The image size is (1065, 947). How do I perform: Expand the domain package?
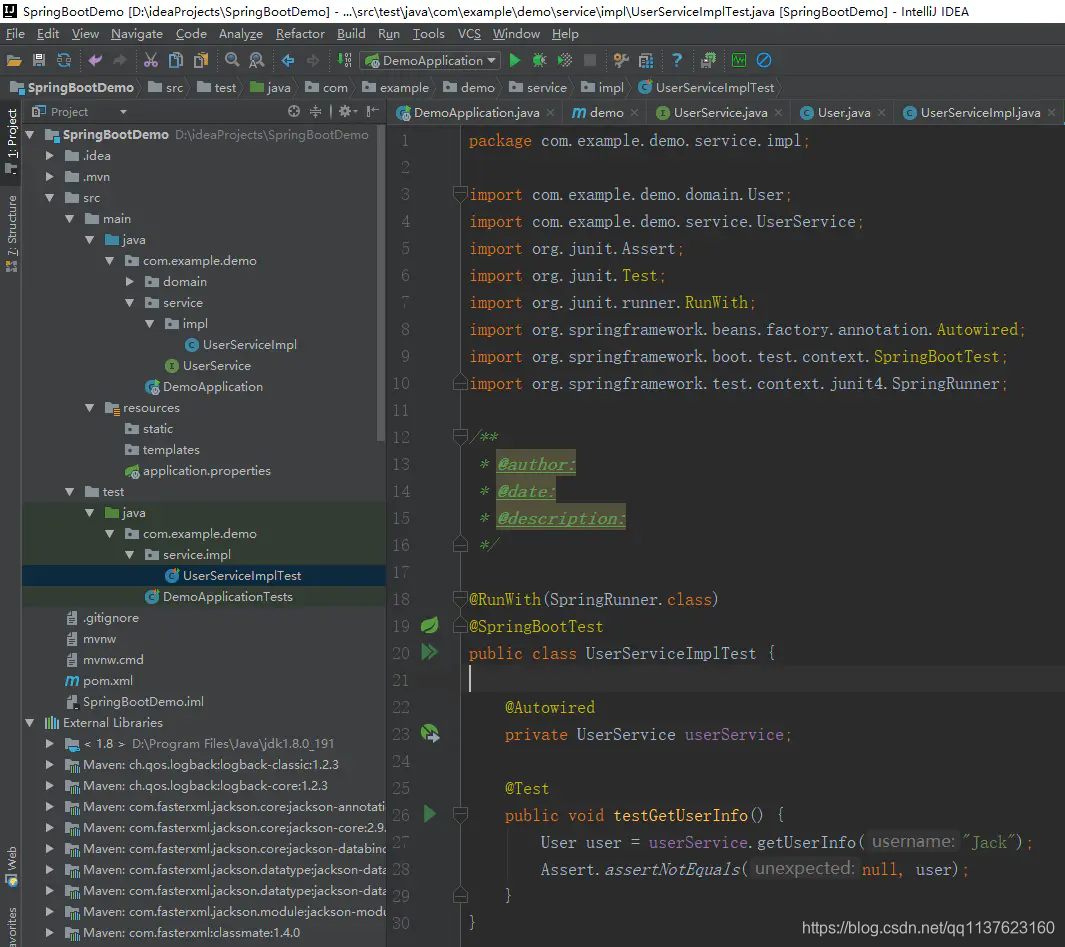coord(130,281)
